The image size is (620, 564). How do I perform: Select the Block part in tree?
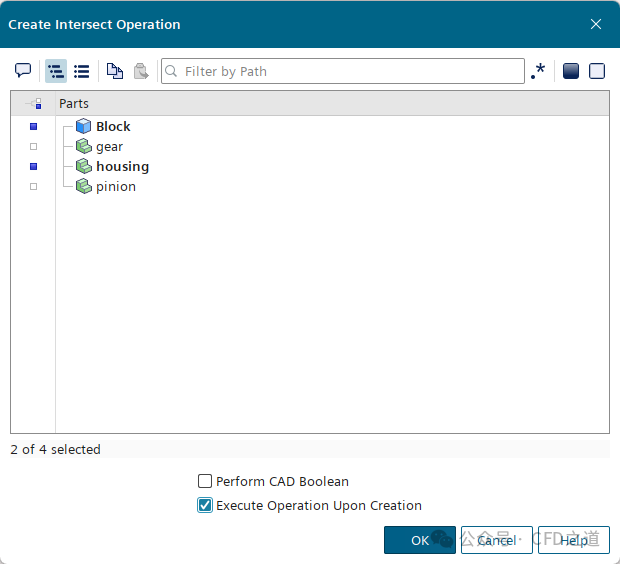click(x=113, y=127)
